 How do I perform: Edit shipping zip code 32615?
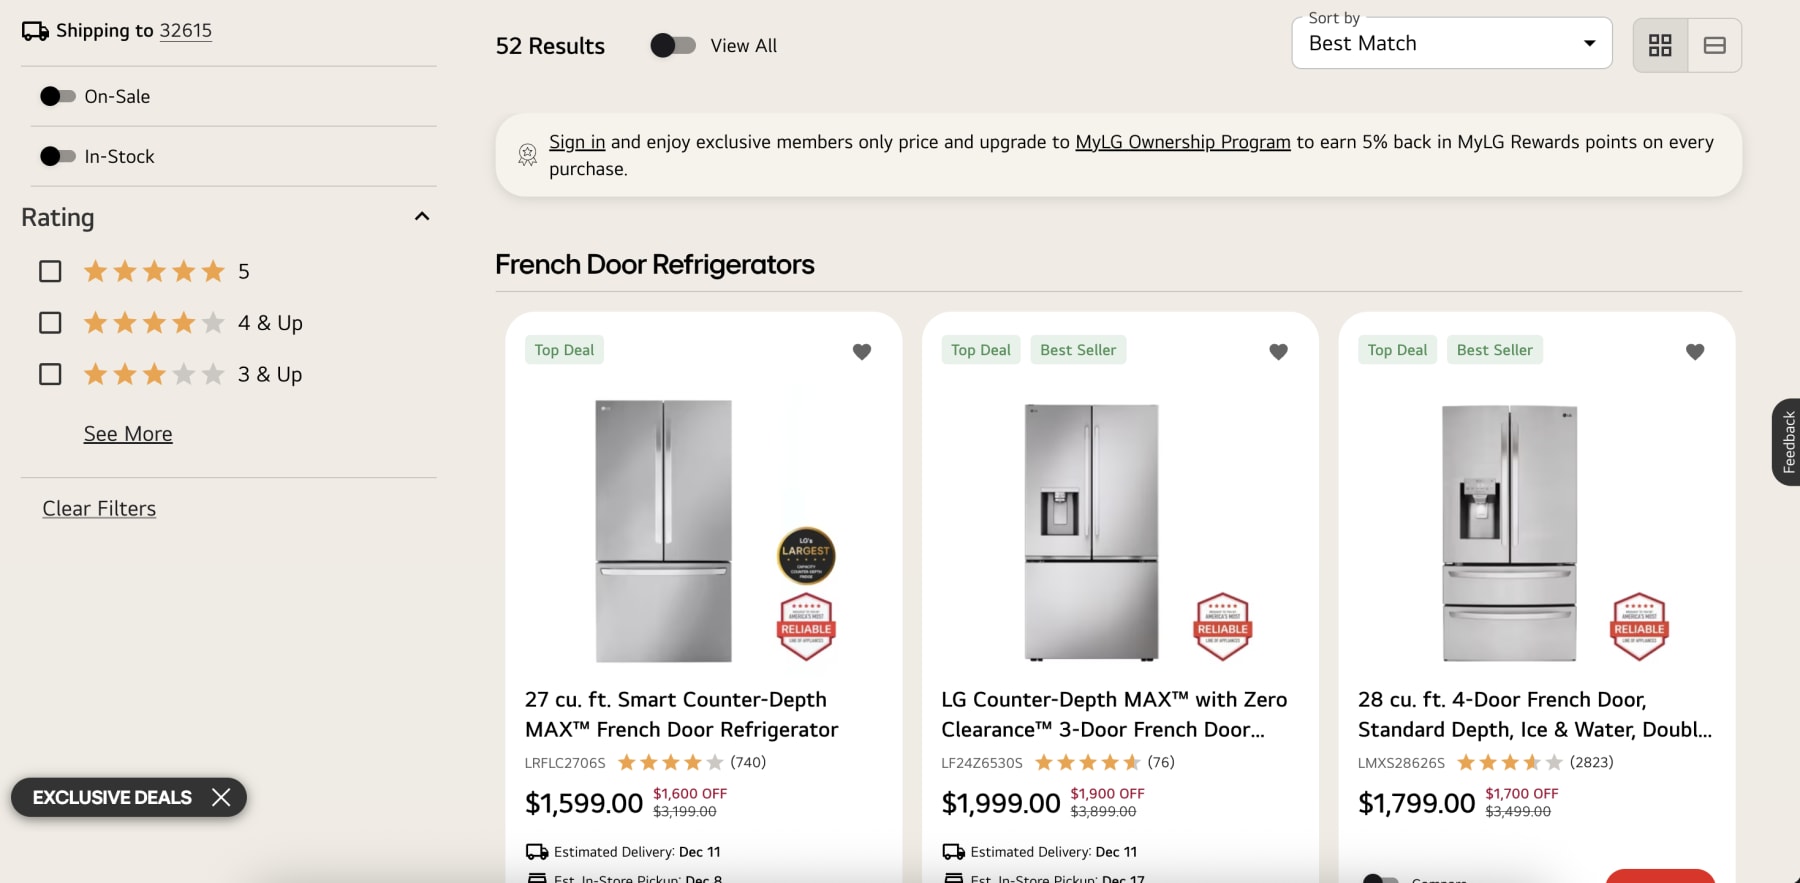coord(186,30)
